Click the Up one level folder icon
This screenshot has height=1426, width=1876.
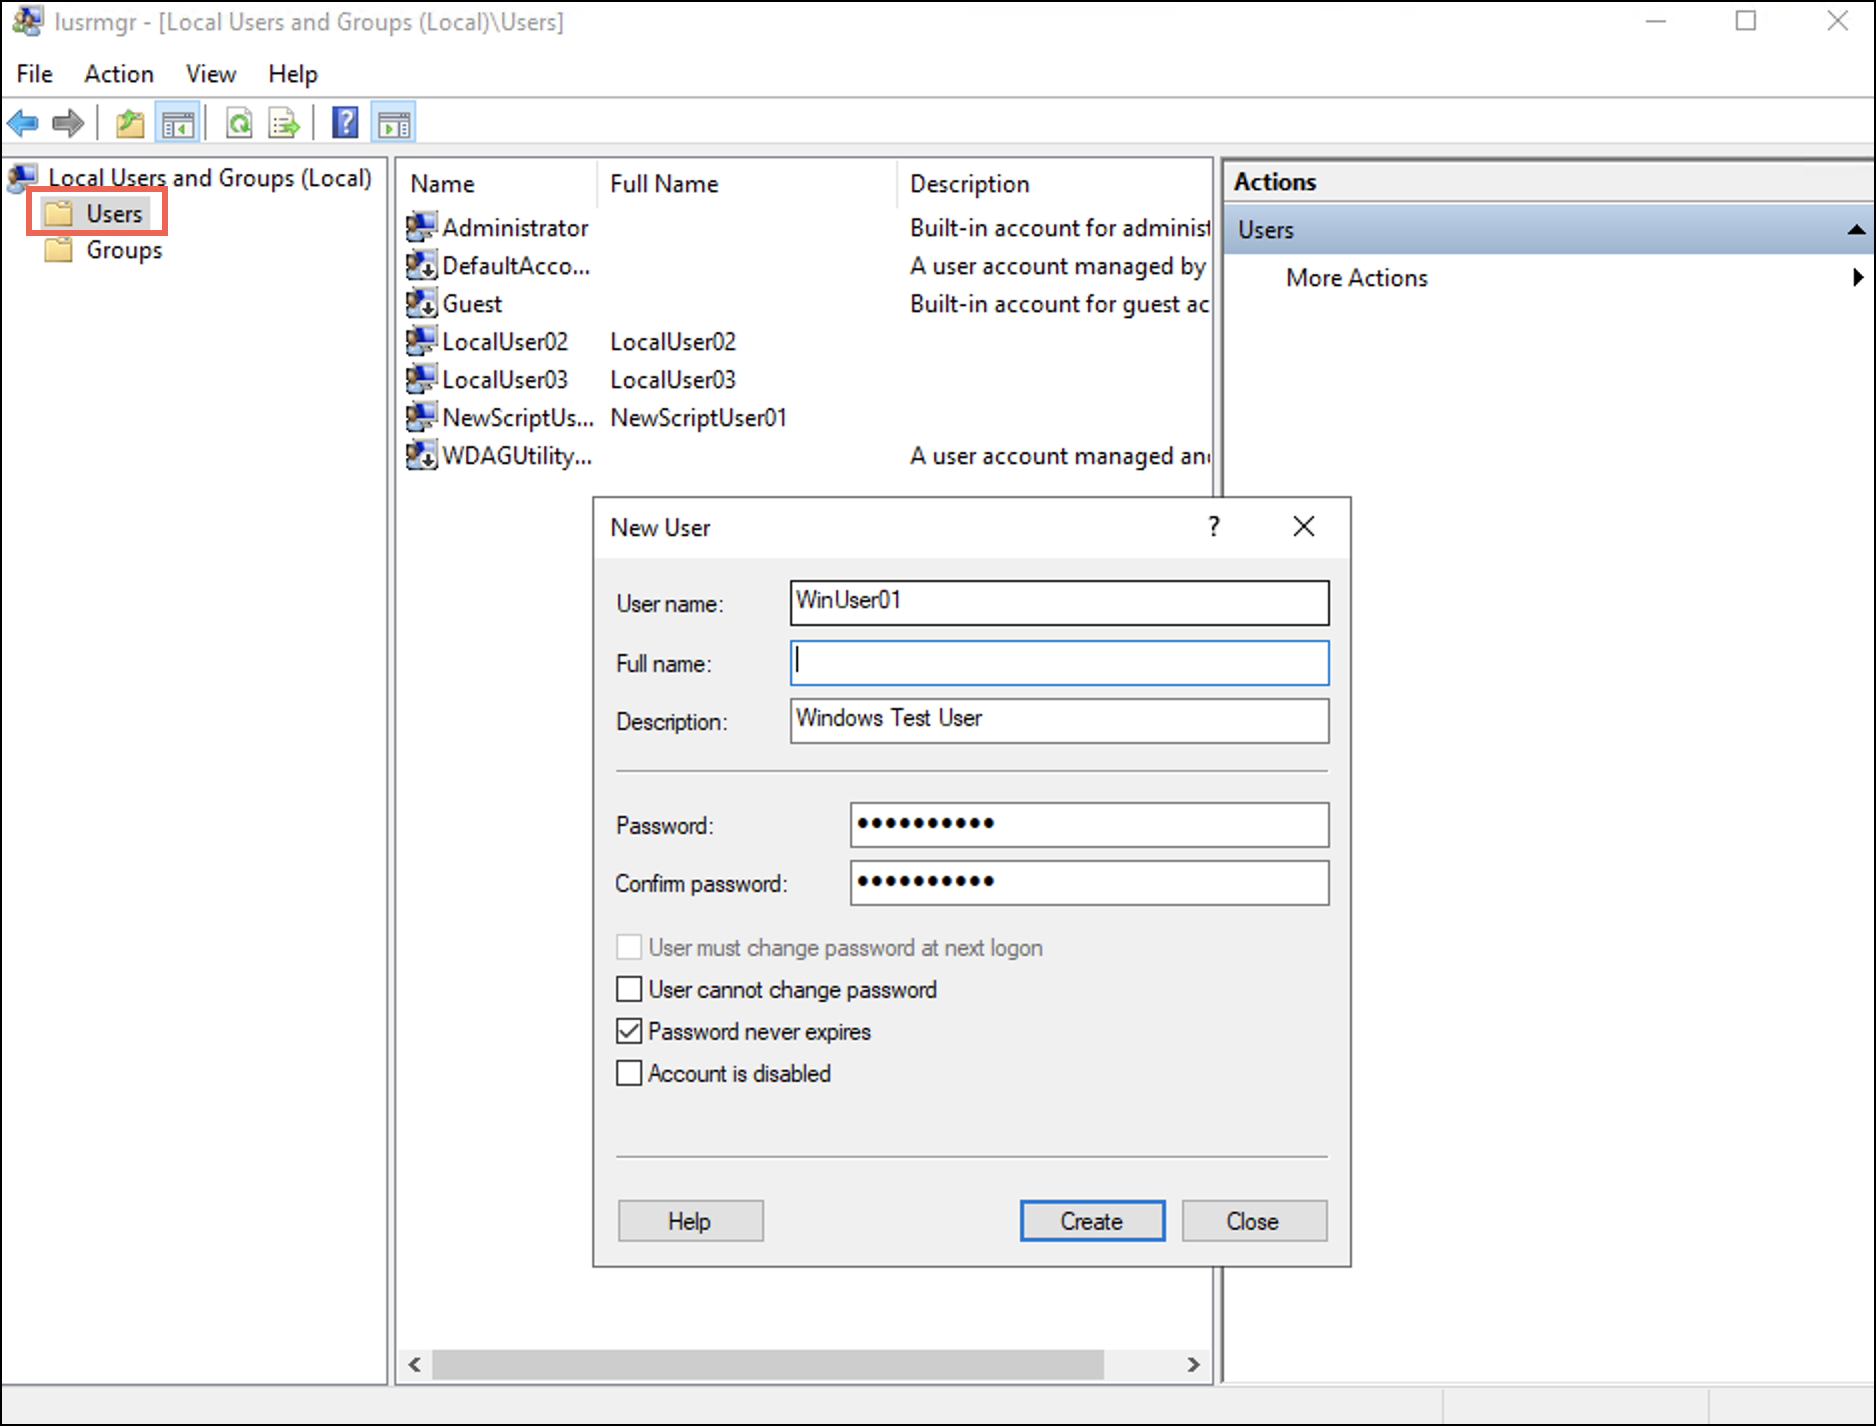[130, 124]
